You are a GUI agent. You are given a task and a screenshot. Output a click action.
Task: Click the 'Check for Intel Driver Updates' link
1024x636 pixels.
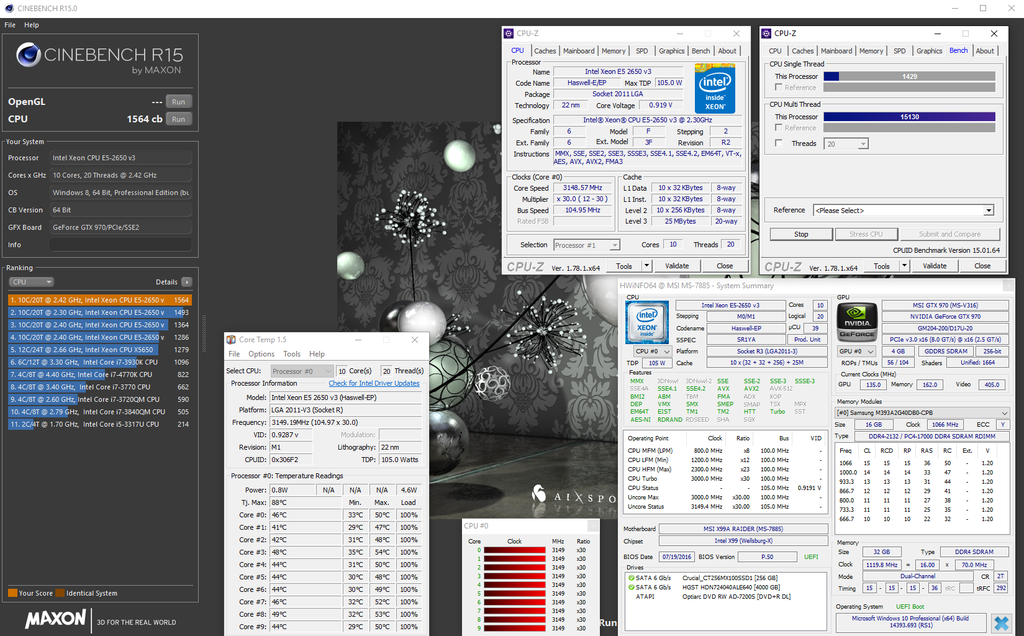374,383
